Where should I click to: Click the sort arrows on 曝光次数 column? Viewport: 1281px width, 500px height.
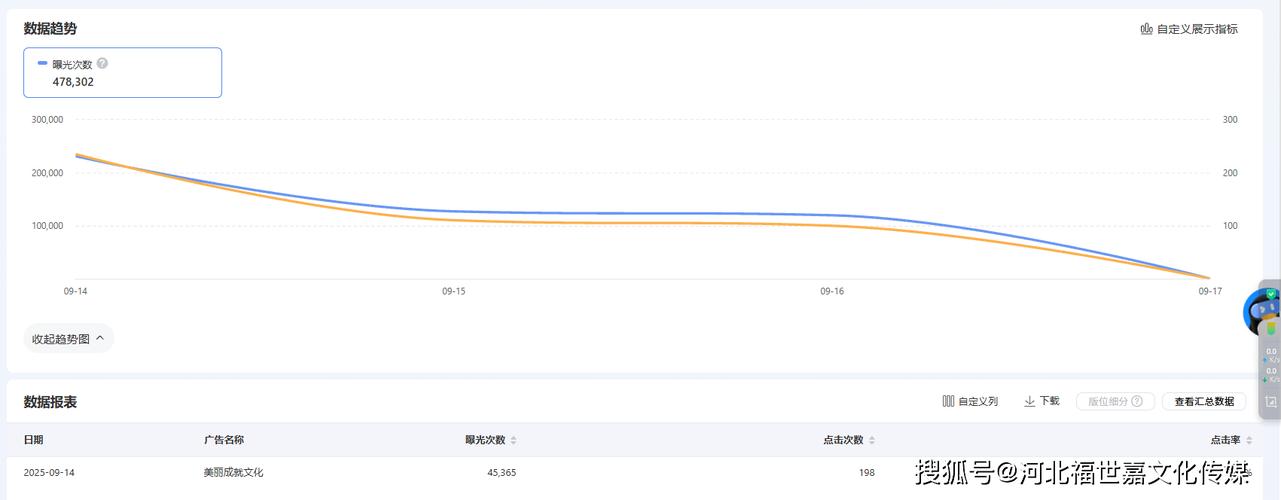(x=513, y=440)
